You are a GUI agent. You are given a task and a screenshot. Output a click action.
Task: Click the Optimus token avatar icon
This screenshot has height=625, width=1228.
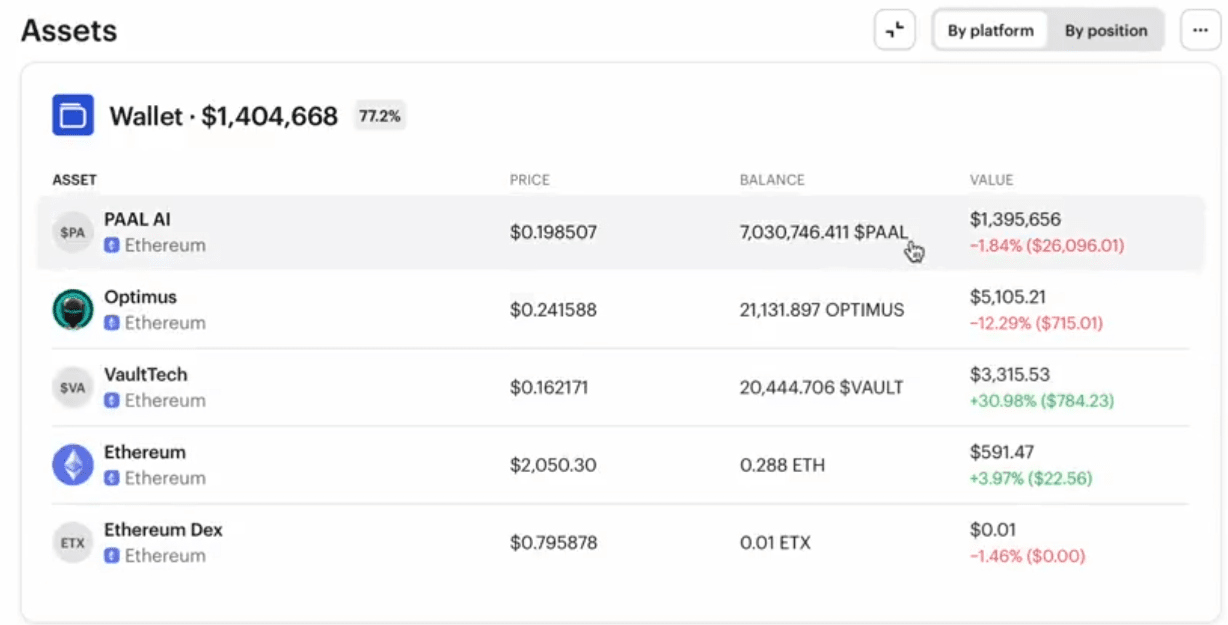point(72,309)
